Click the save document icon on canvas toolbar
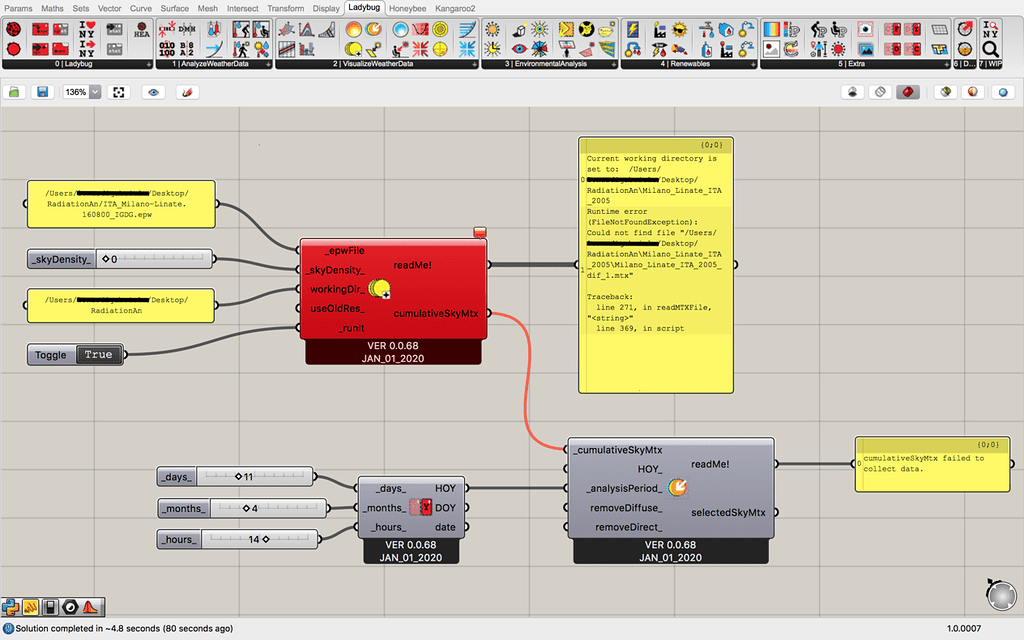1024x640 pixels. [x=42, y=91]
